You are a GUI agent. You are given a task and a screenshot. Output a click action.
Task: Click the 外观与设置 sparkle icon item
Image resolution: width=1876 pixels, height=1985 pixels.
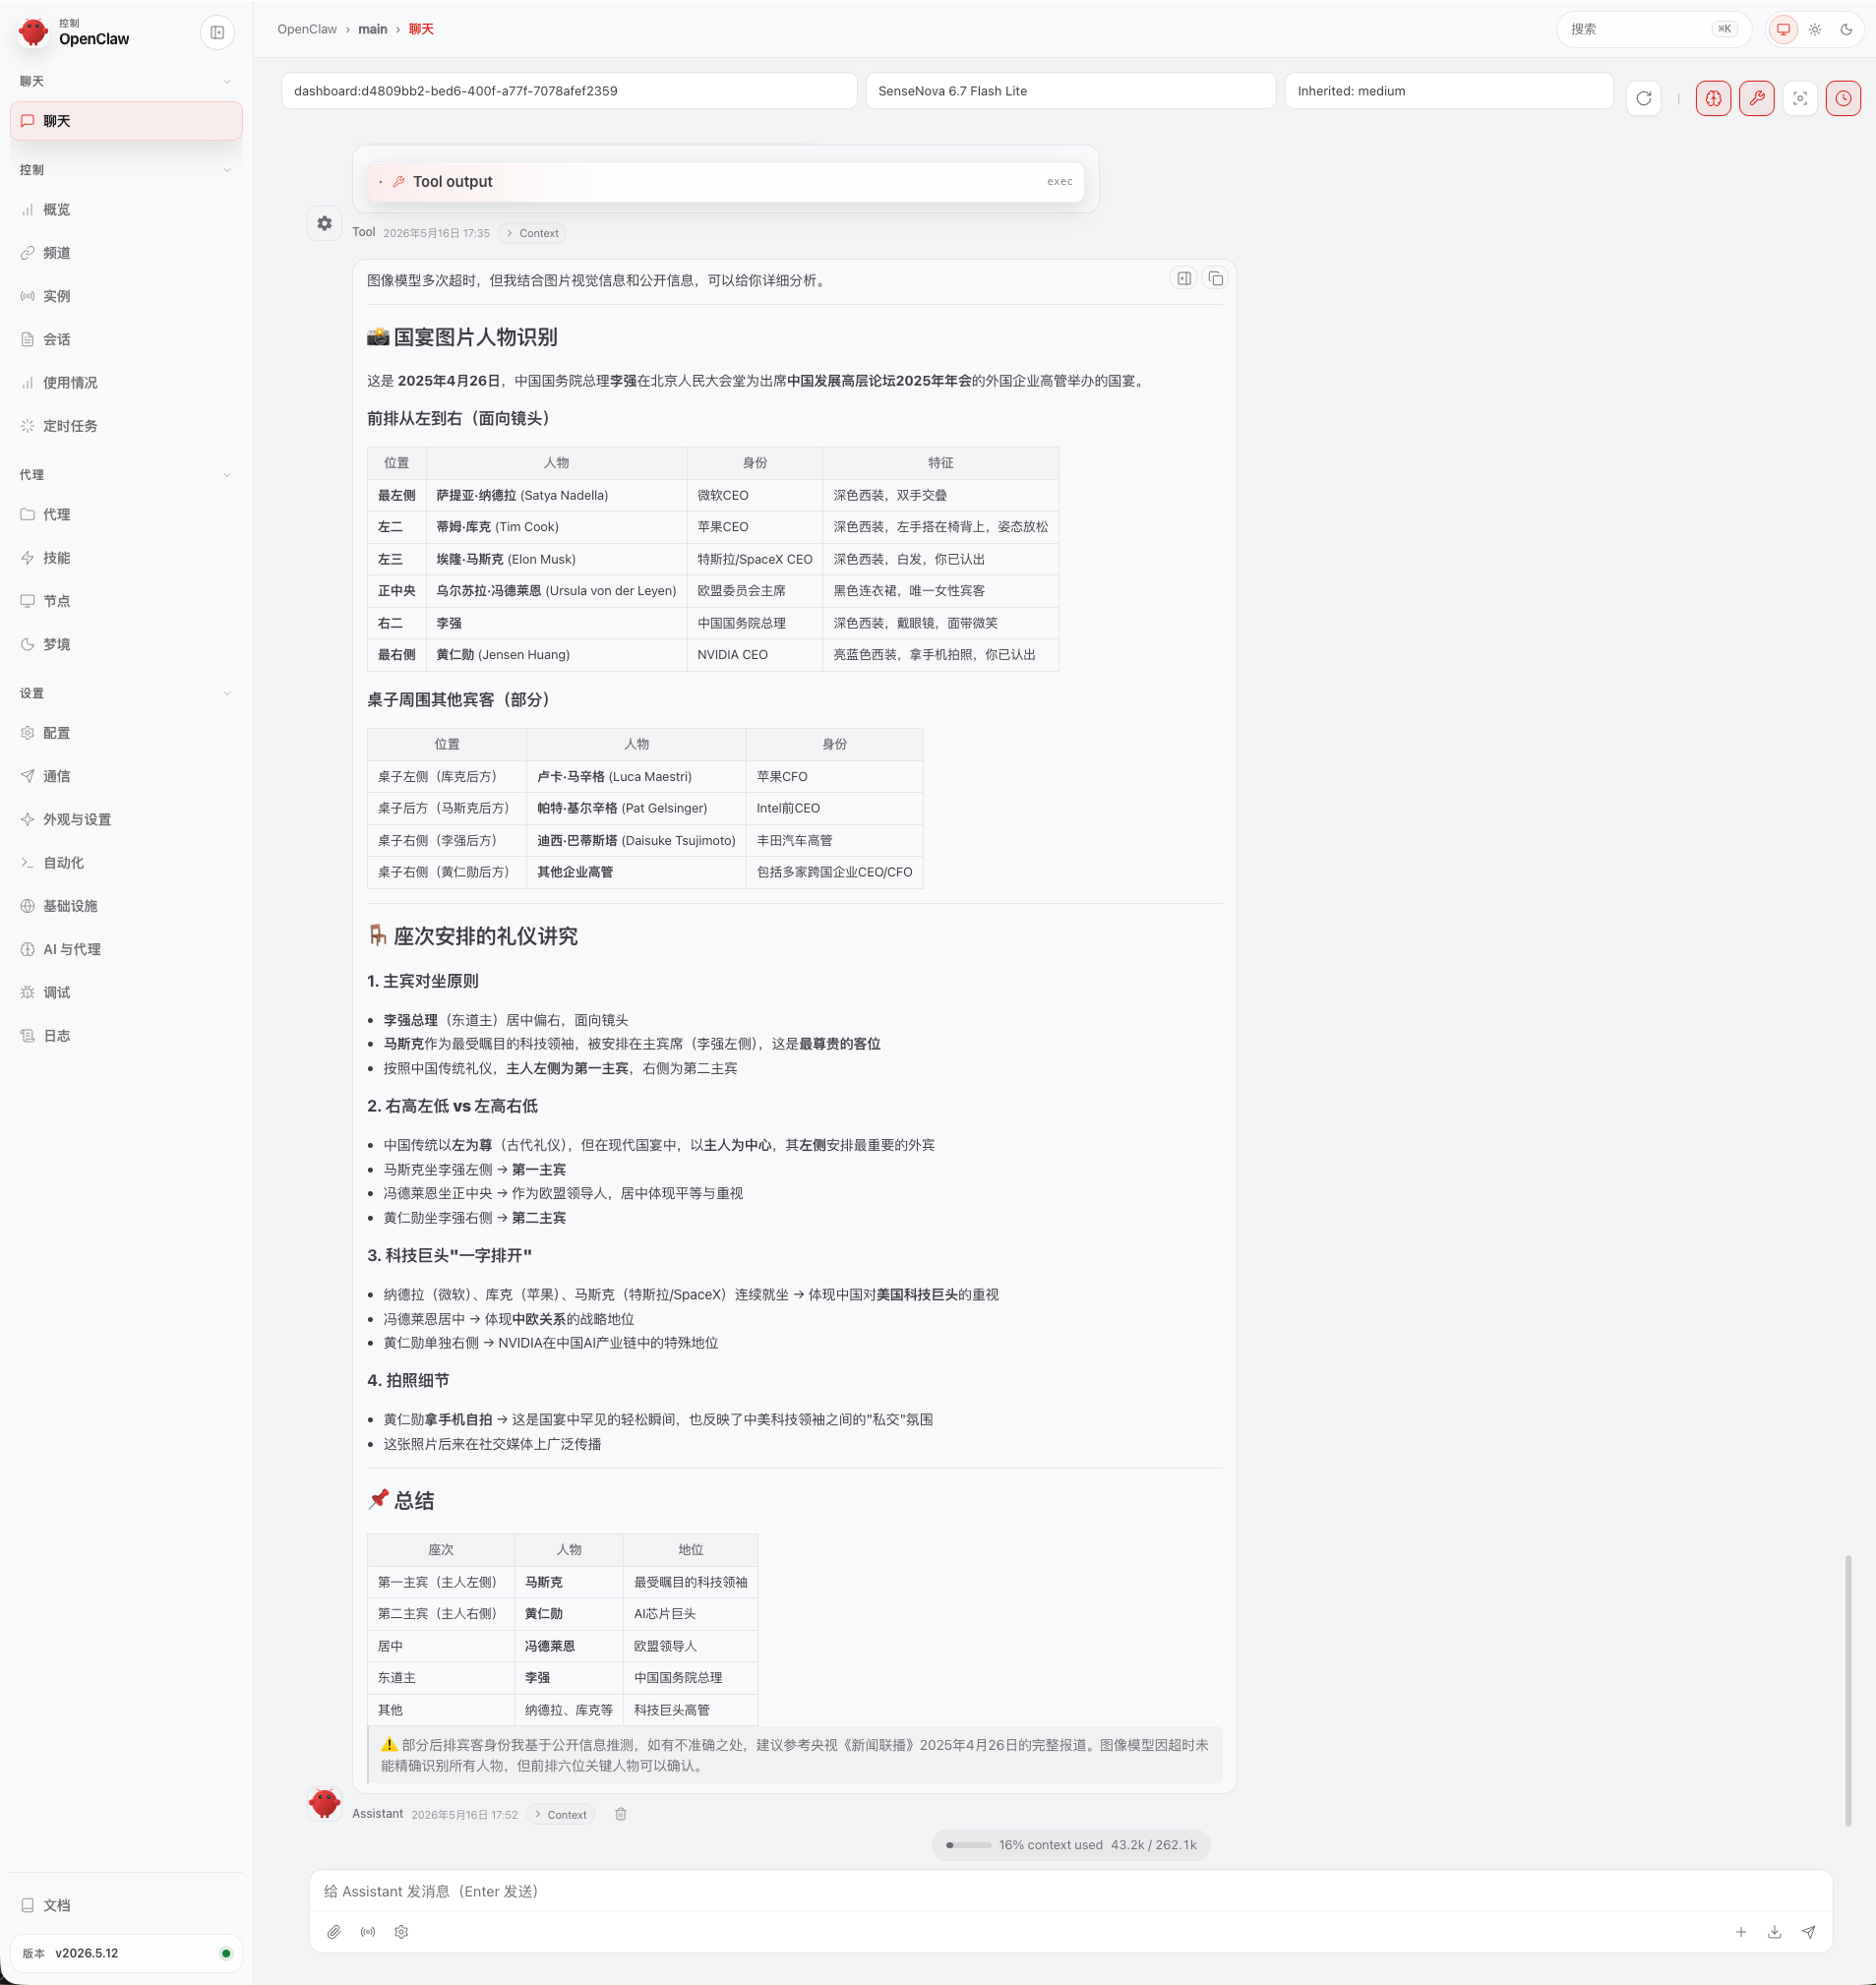click(126, 820)
